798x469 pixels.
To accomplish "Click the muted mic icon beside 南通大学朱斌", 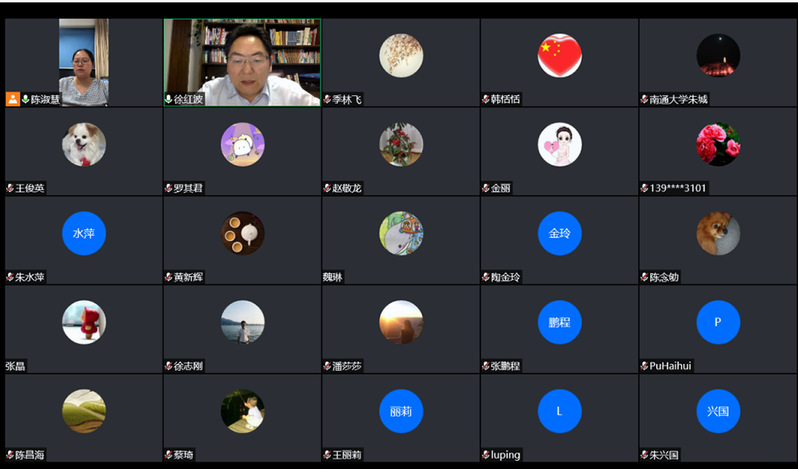I will point(644,99).
